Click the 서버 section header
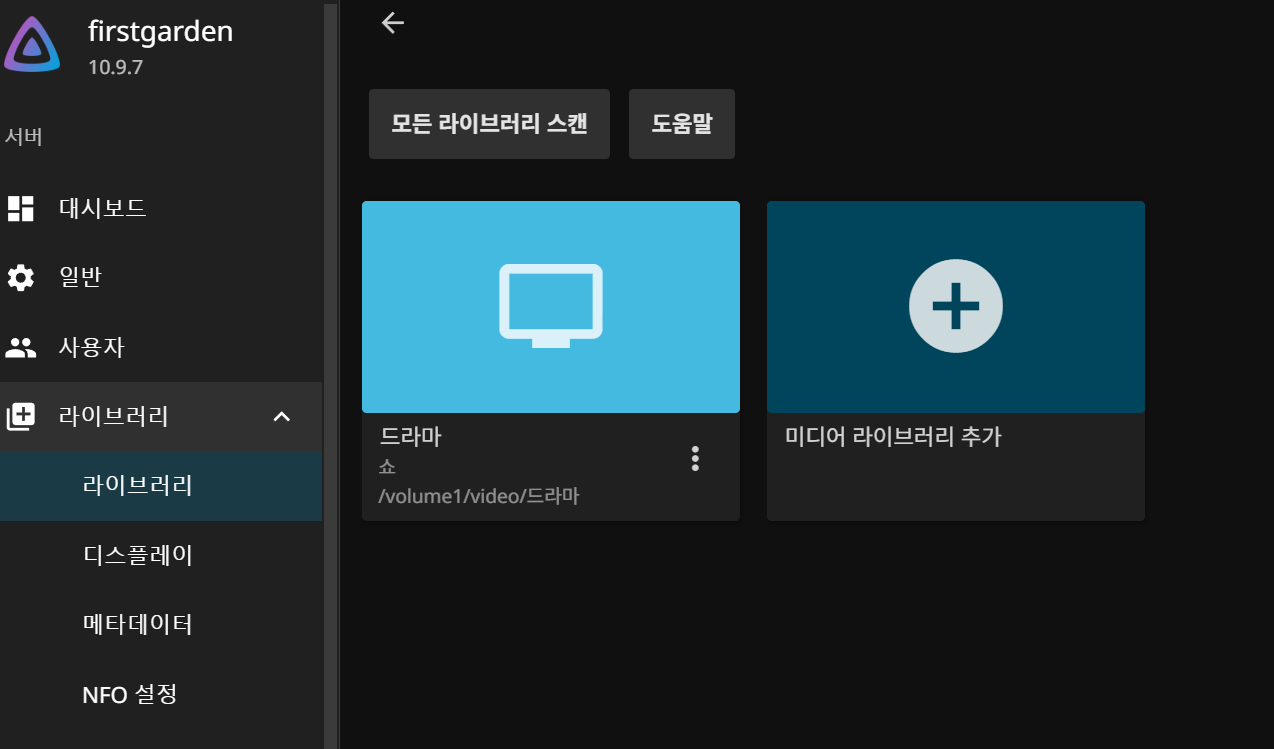 click(23, 137)
